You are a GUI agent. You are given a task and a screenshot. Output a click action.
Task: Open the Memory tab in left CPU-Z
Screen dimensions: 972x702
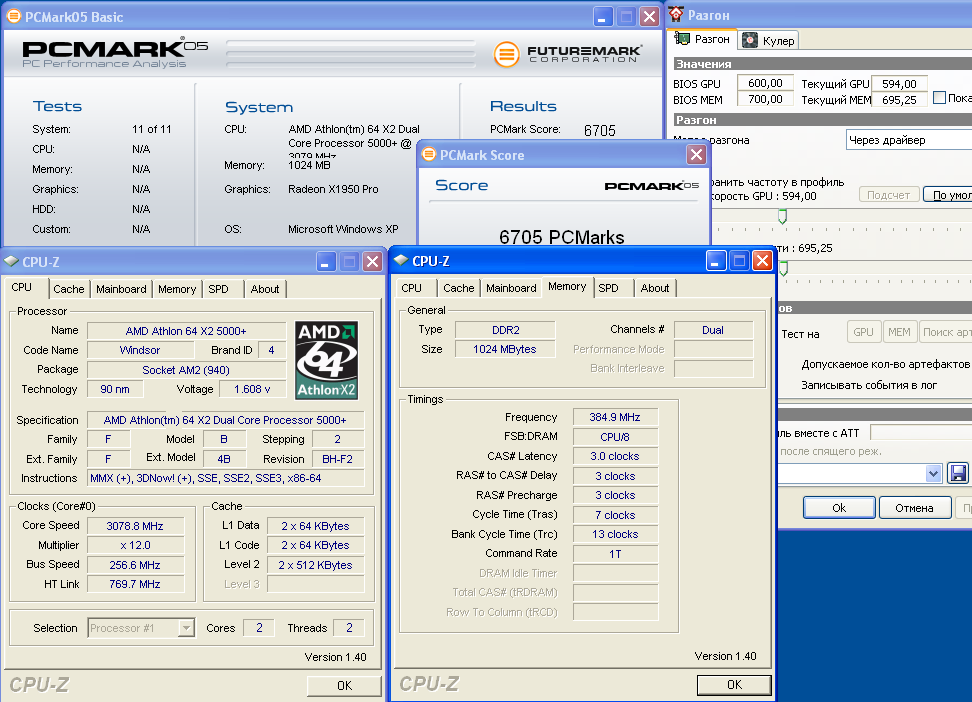[x=177, y=289]
